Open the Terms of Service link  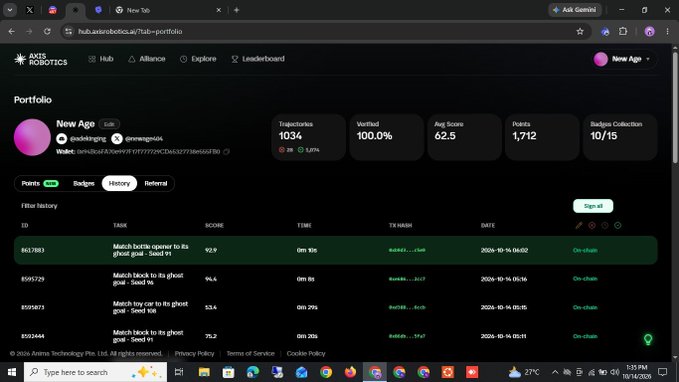pyautogui.click(x=250, y=353)
